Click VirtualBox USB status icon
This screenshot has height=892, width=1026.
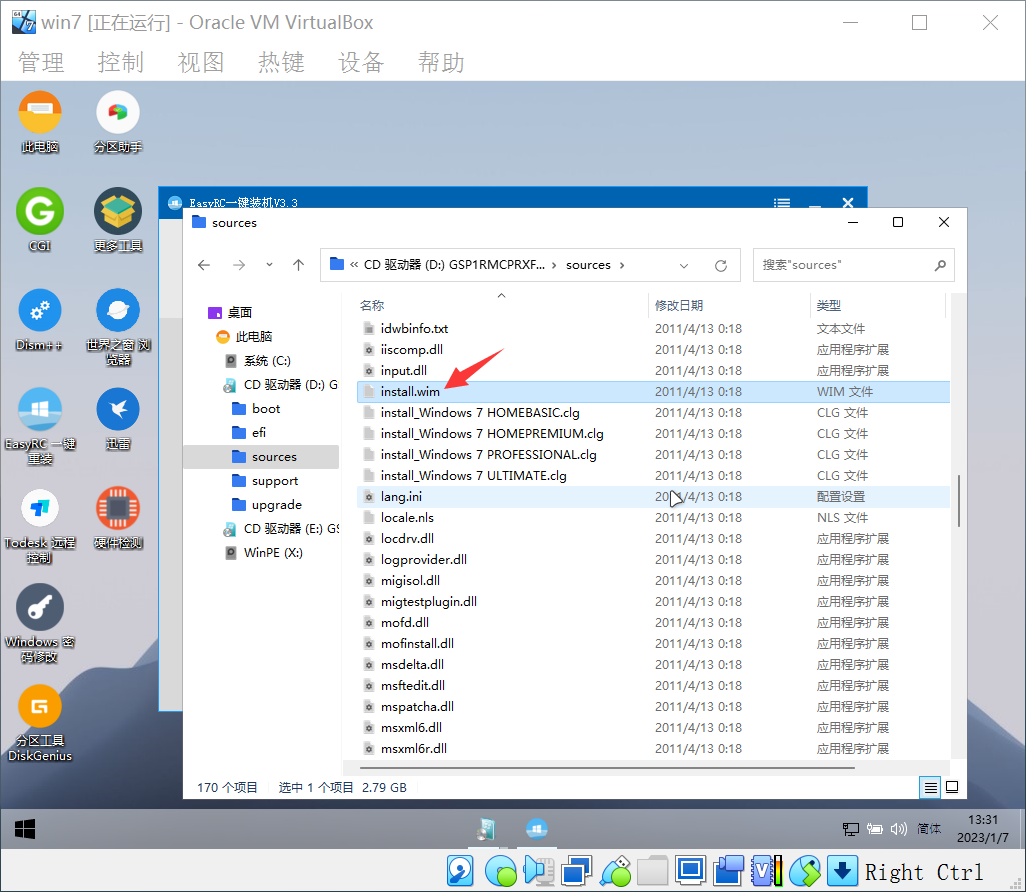pyautogui.click(x=616, y=871)
